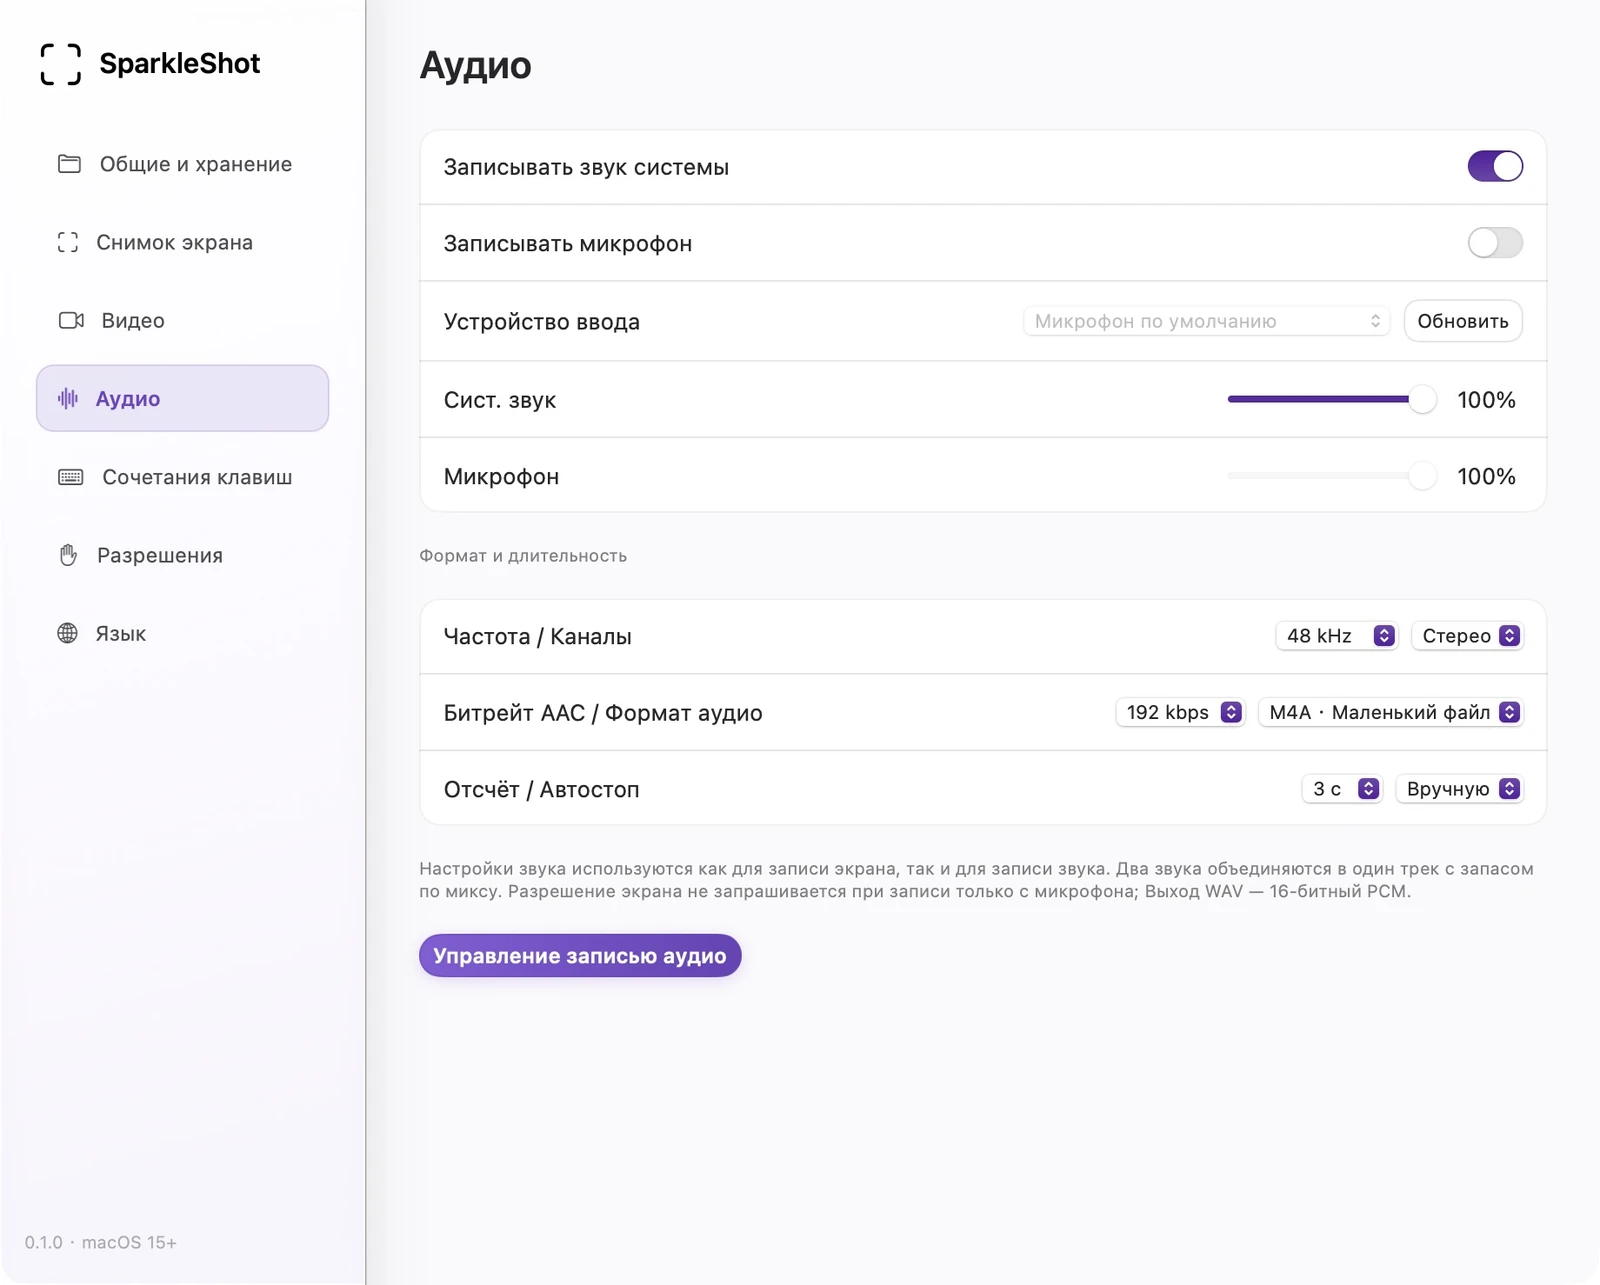Open the Стерео channels dropdown
Screen dimensions: 1600x1285
[x=1467, y=636]
